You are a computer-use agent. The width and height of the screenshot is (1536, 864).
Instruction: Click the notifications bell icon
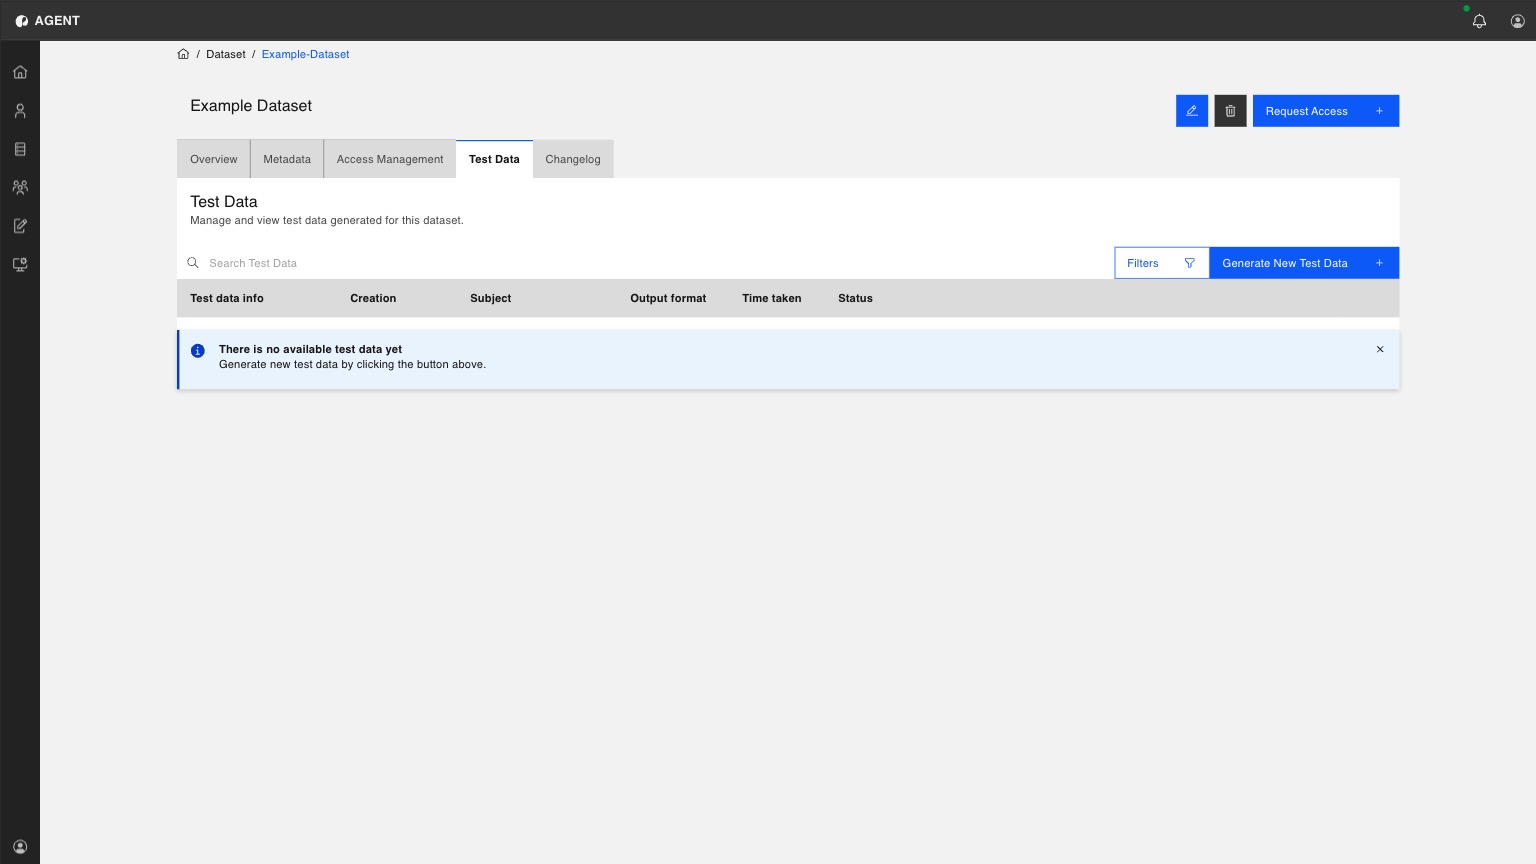[1479, 21]
